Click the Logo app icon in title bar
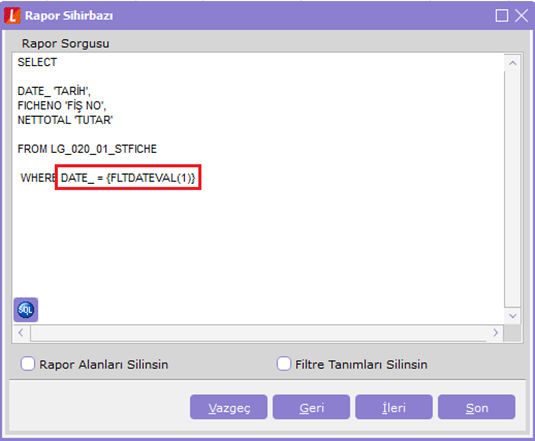Viewport: 535px width, 441px height. coord(12,15)
